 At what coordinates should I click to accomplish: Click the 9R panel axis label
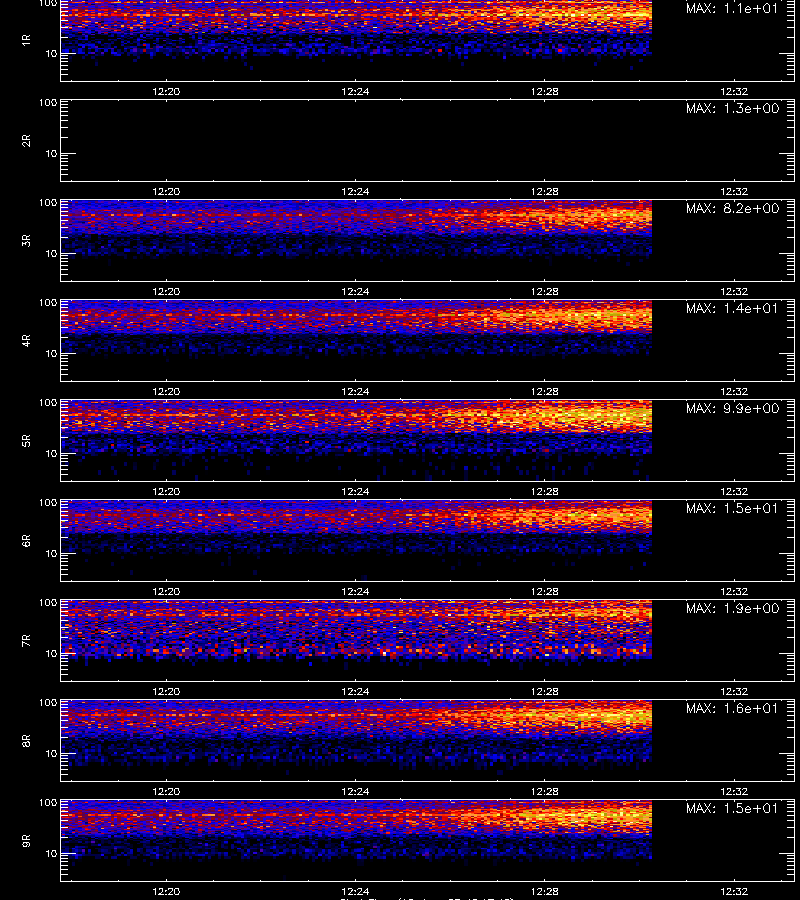[x=26, y=841]
